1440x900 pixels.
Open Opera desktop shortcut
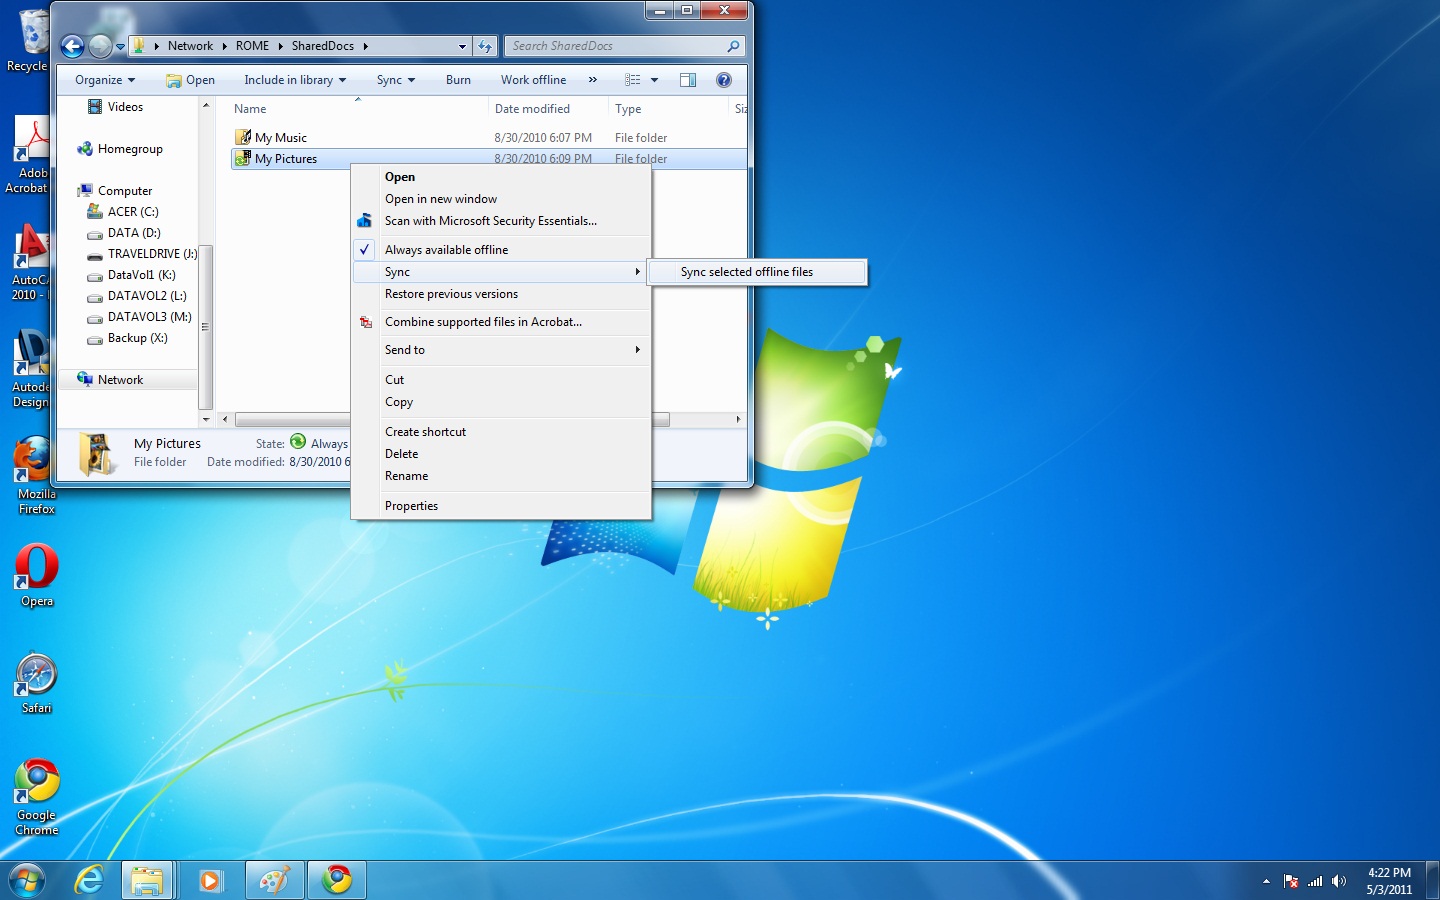click(x=36, y=576)
